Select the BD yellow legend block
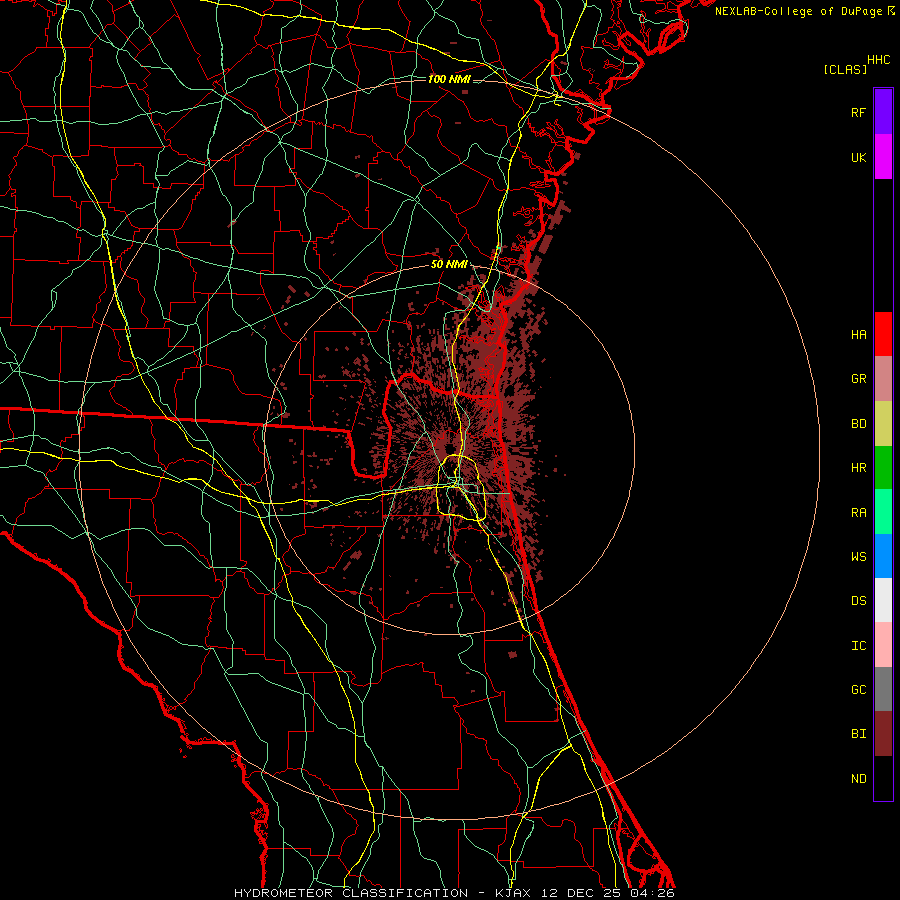Viewport: 900px width, 900px height. (x=883, y=424)
